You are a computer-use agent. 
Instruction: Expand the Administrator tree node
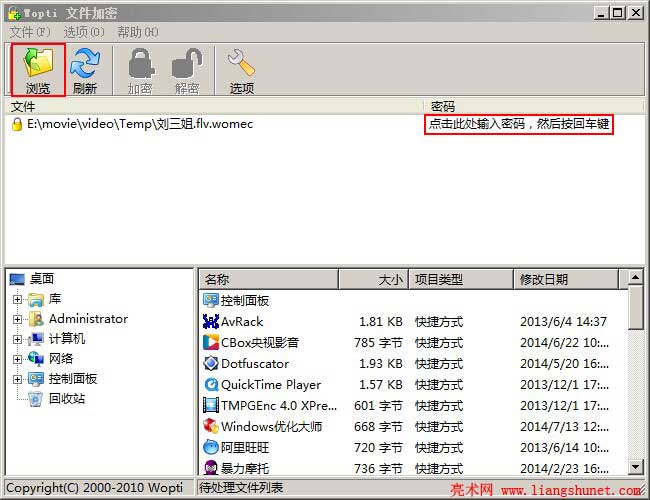point(17,319)
